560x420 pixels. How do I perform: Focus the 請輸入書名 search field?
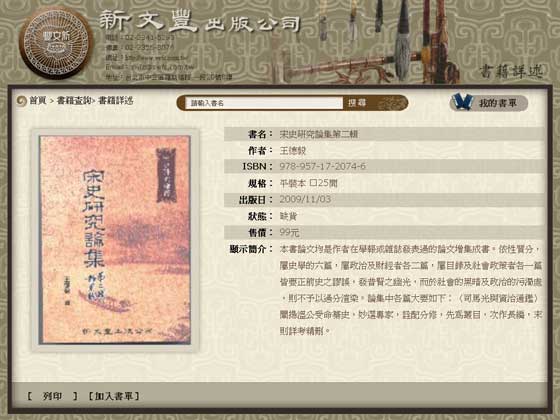tap(264, 103)
